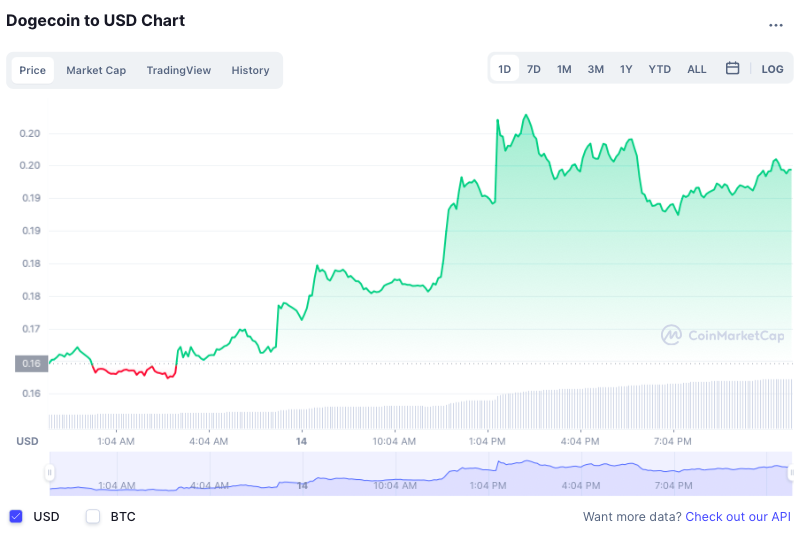Open the three-dot more options menu
This screenshot has width=806, height=552.
click(776, 25)
